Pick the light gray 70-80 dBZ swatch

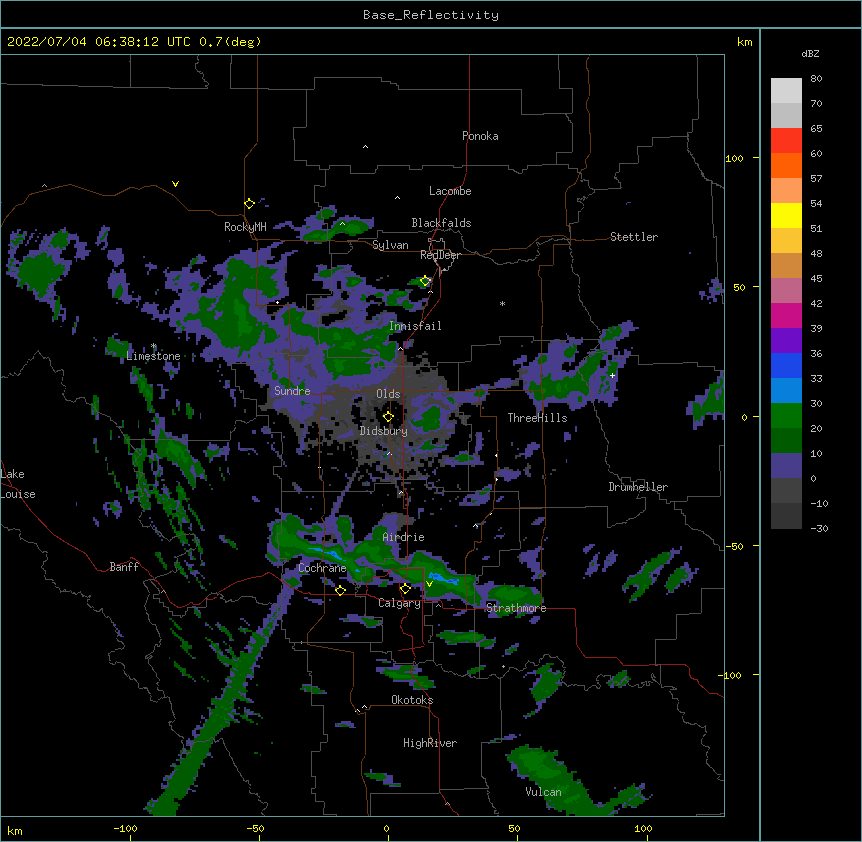pyautogui.click(x=786, y=91)
